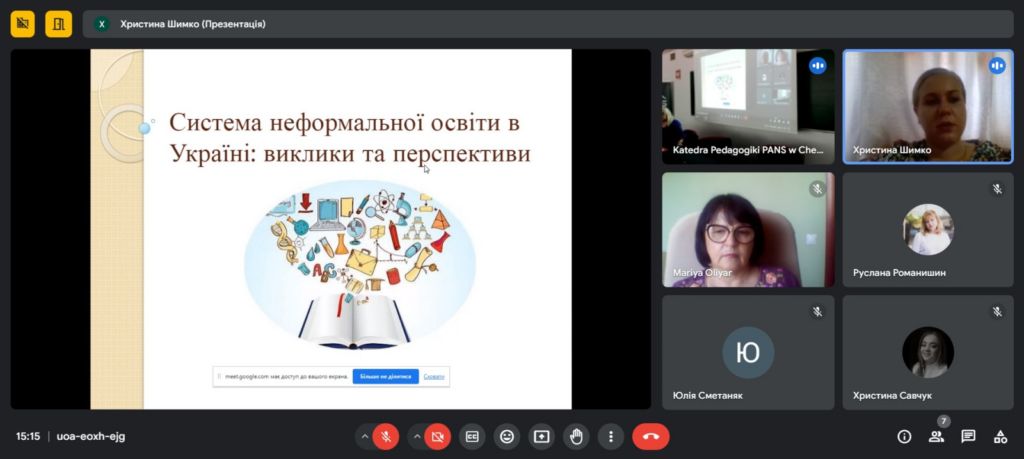Open the meeting chat panel
Screen dimensions: 1024x459
[968, 436]
